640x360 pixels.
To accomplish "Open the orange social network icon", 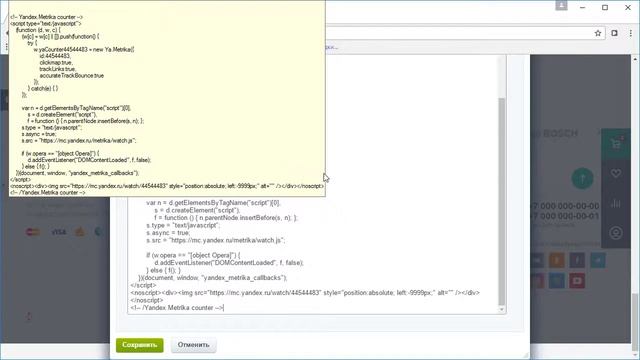I will click(557, 260).
